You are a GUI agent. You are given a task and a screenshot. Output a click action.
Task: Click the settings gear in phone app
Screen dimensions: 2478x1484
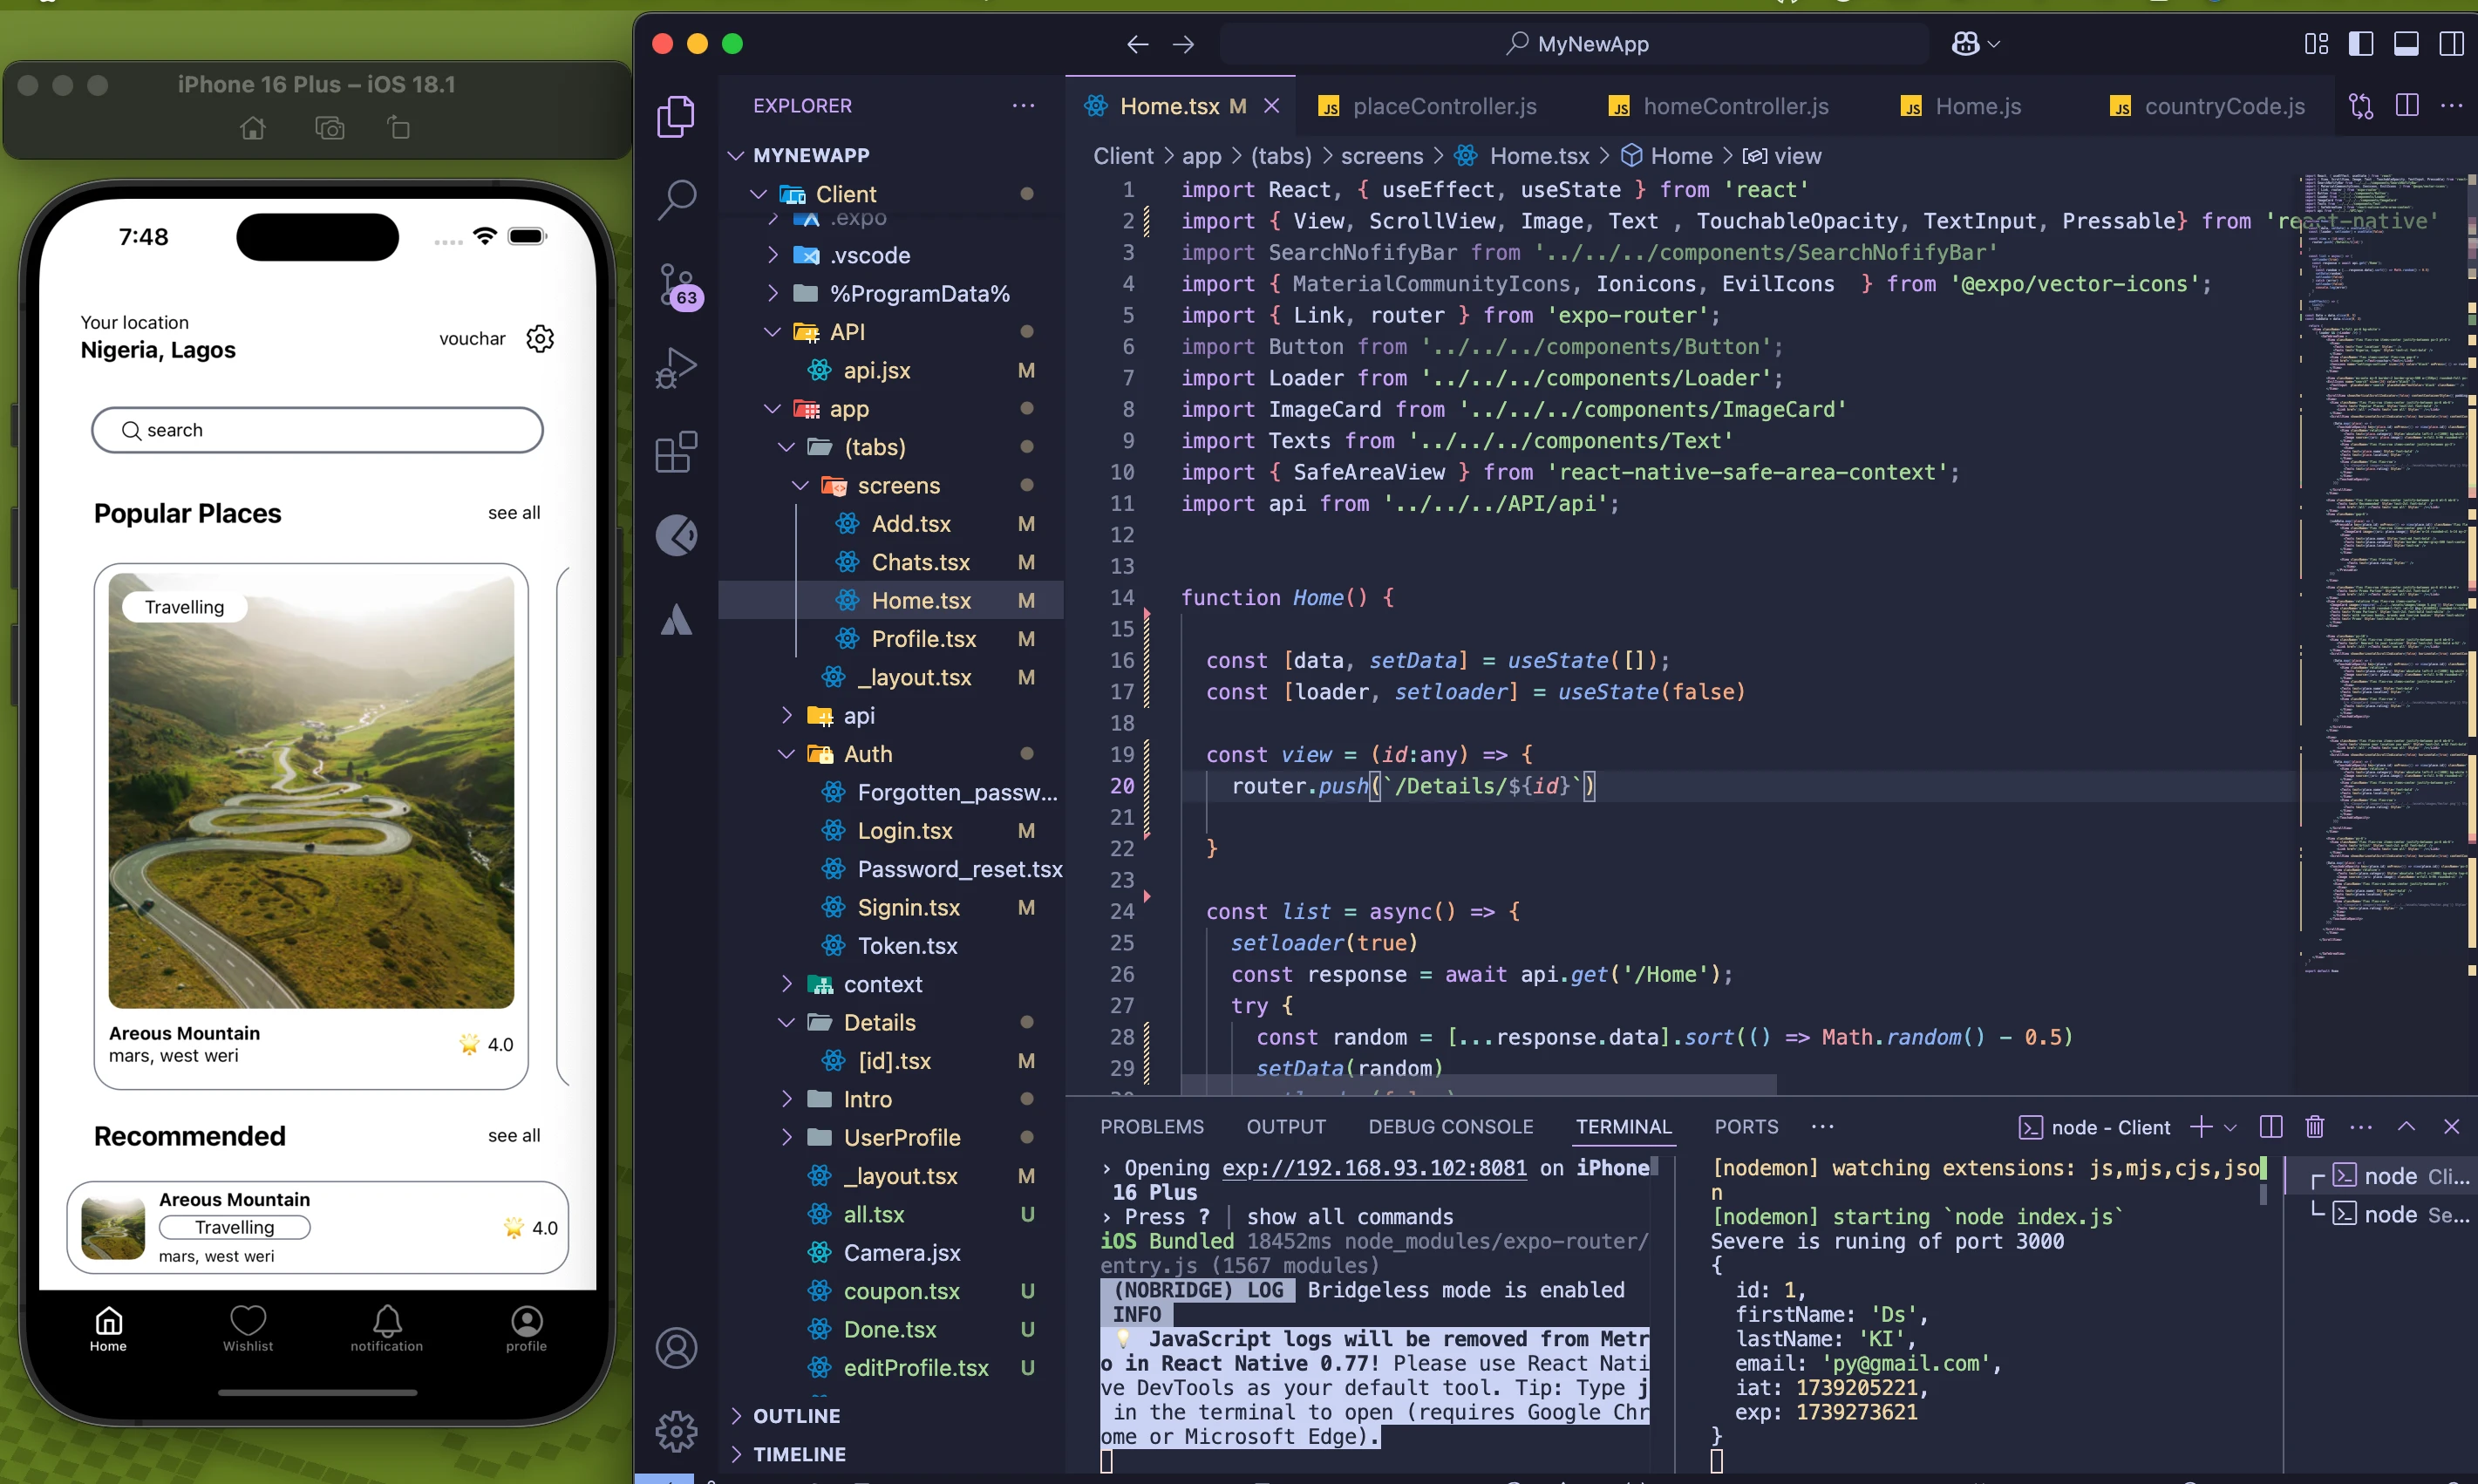[540, 338]
